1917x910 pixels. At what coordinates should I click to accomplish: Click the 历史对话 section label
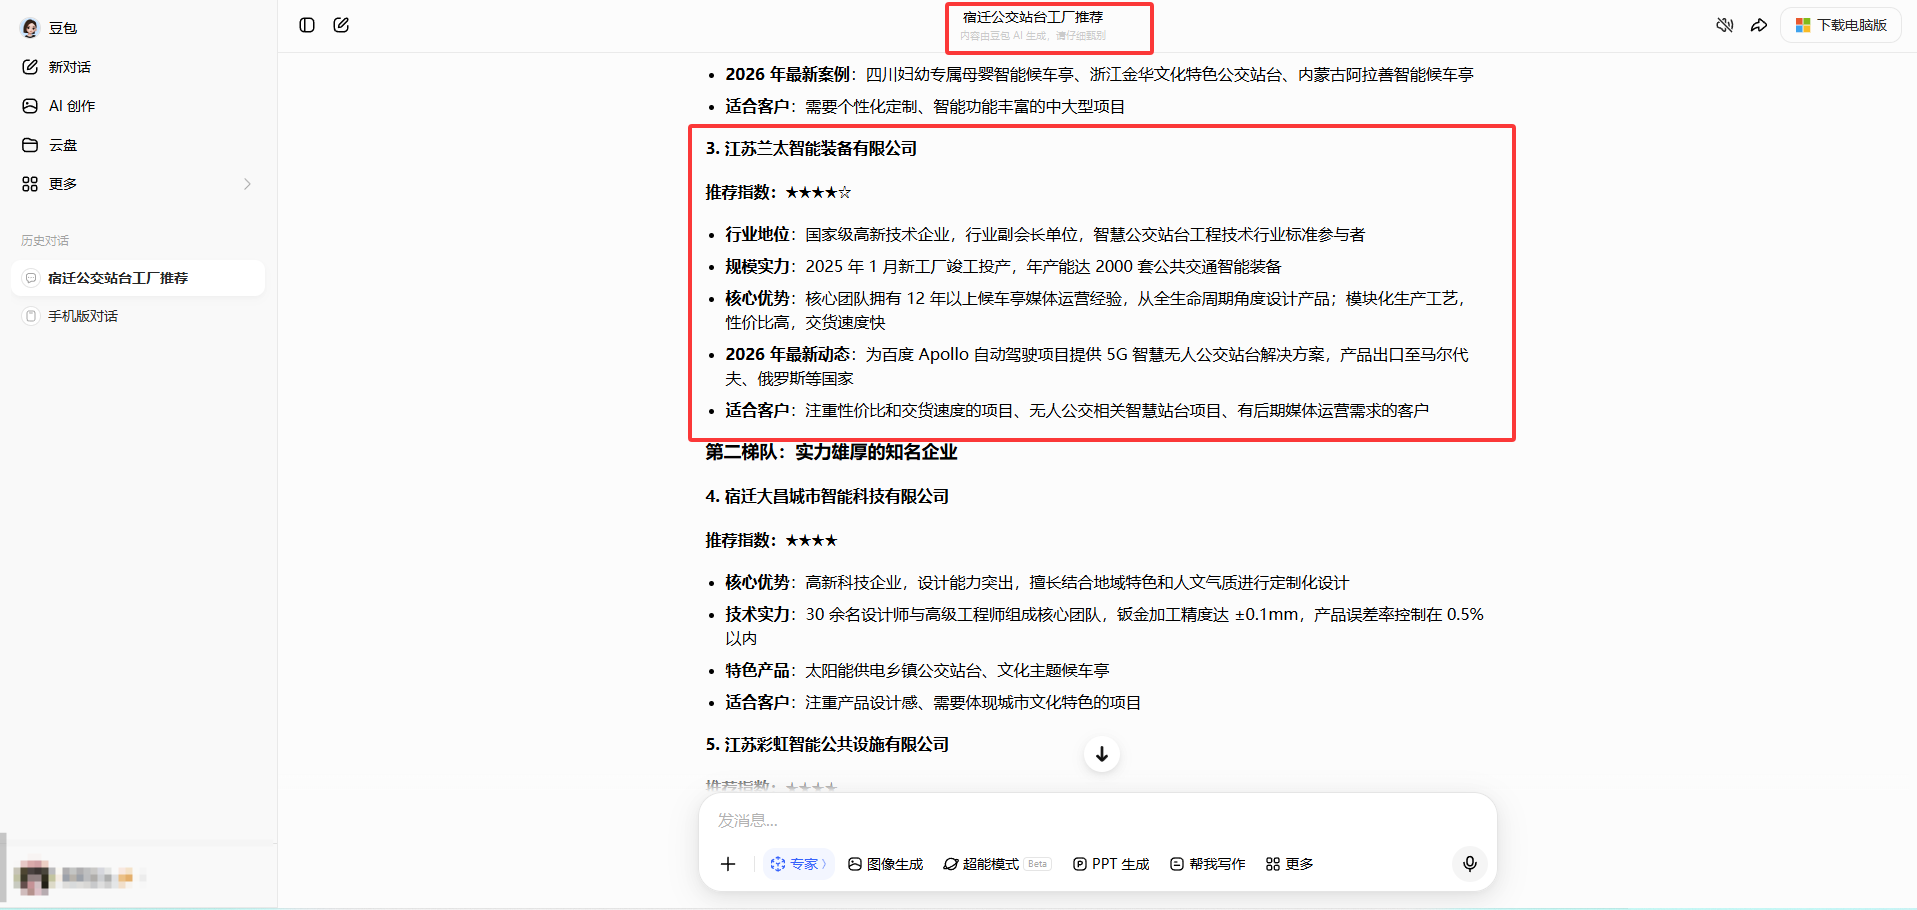pos(45,241)
